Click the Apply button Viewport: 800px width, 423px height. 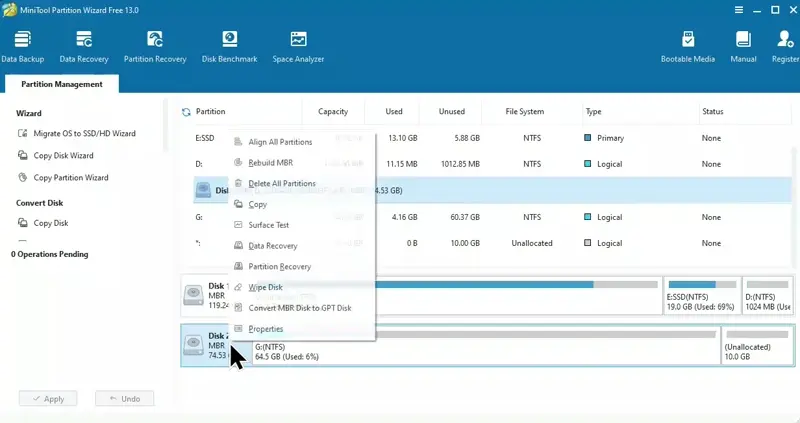48,399
